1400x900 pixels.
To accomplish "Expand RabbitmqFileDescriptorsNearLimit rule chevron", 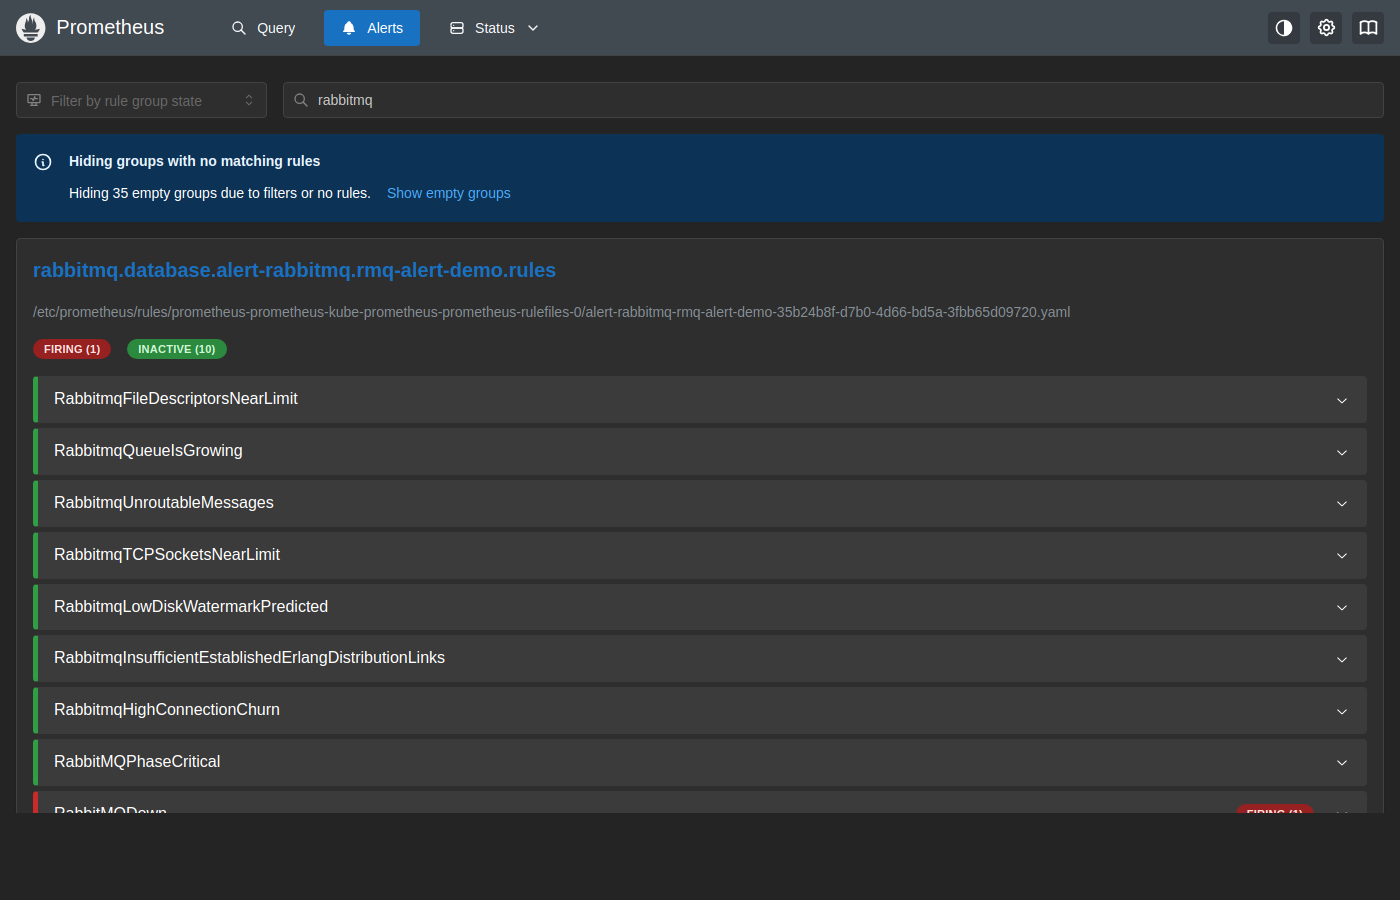I will click(x=1342, y=400).
